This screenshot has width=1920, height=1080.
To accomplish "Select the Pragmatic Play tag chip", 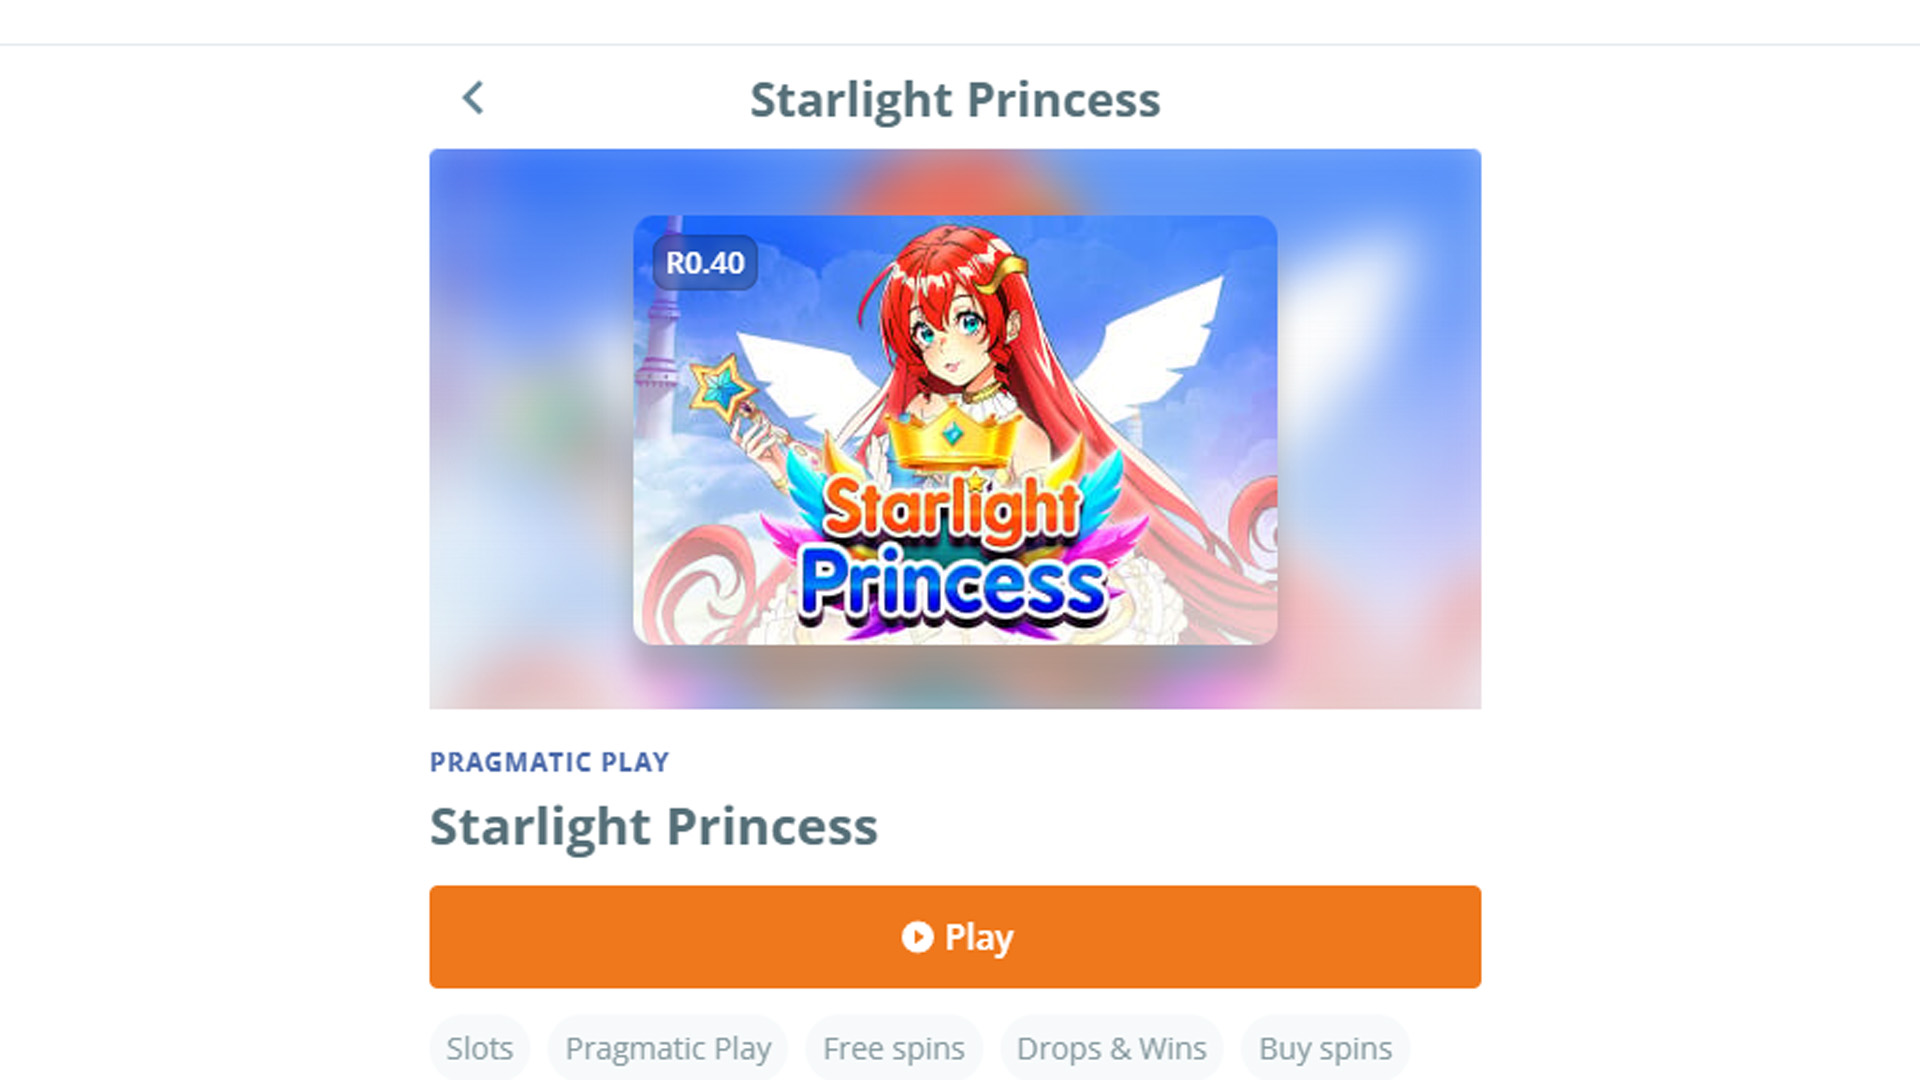I will click(x=668, y=1048).
